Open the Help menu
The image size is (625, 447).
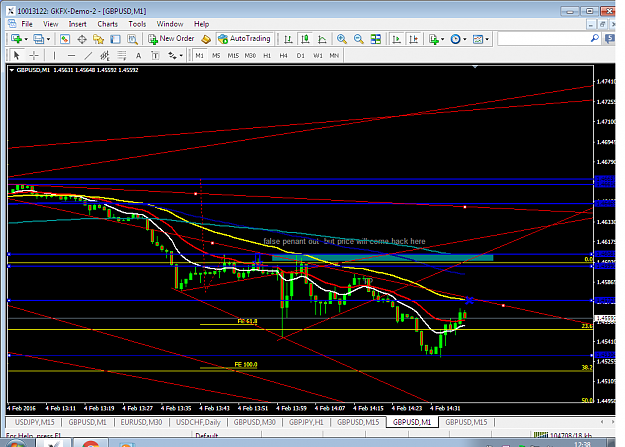coord(201,24)
